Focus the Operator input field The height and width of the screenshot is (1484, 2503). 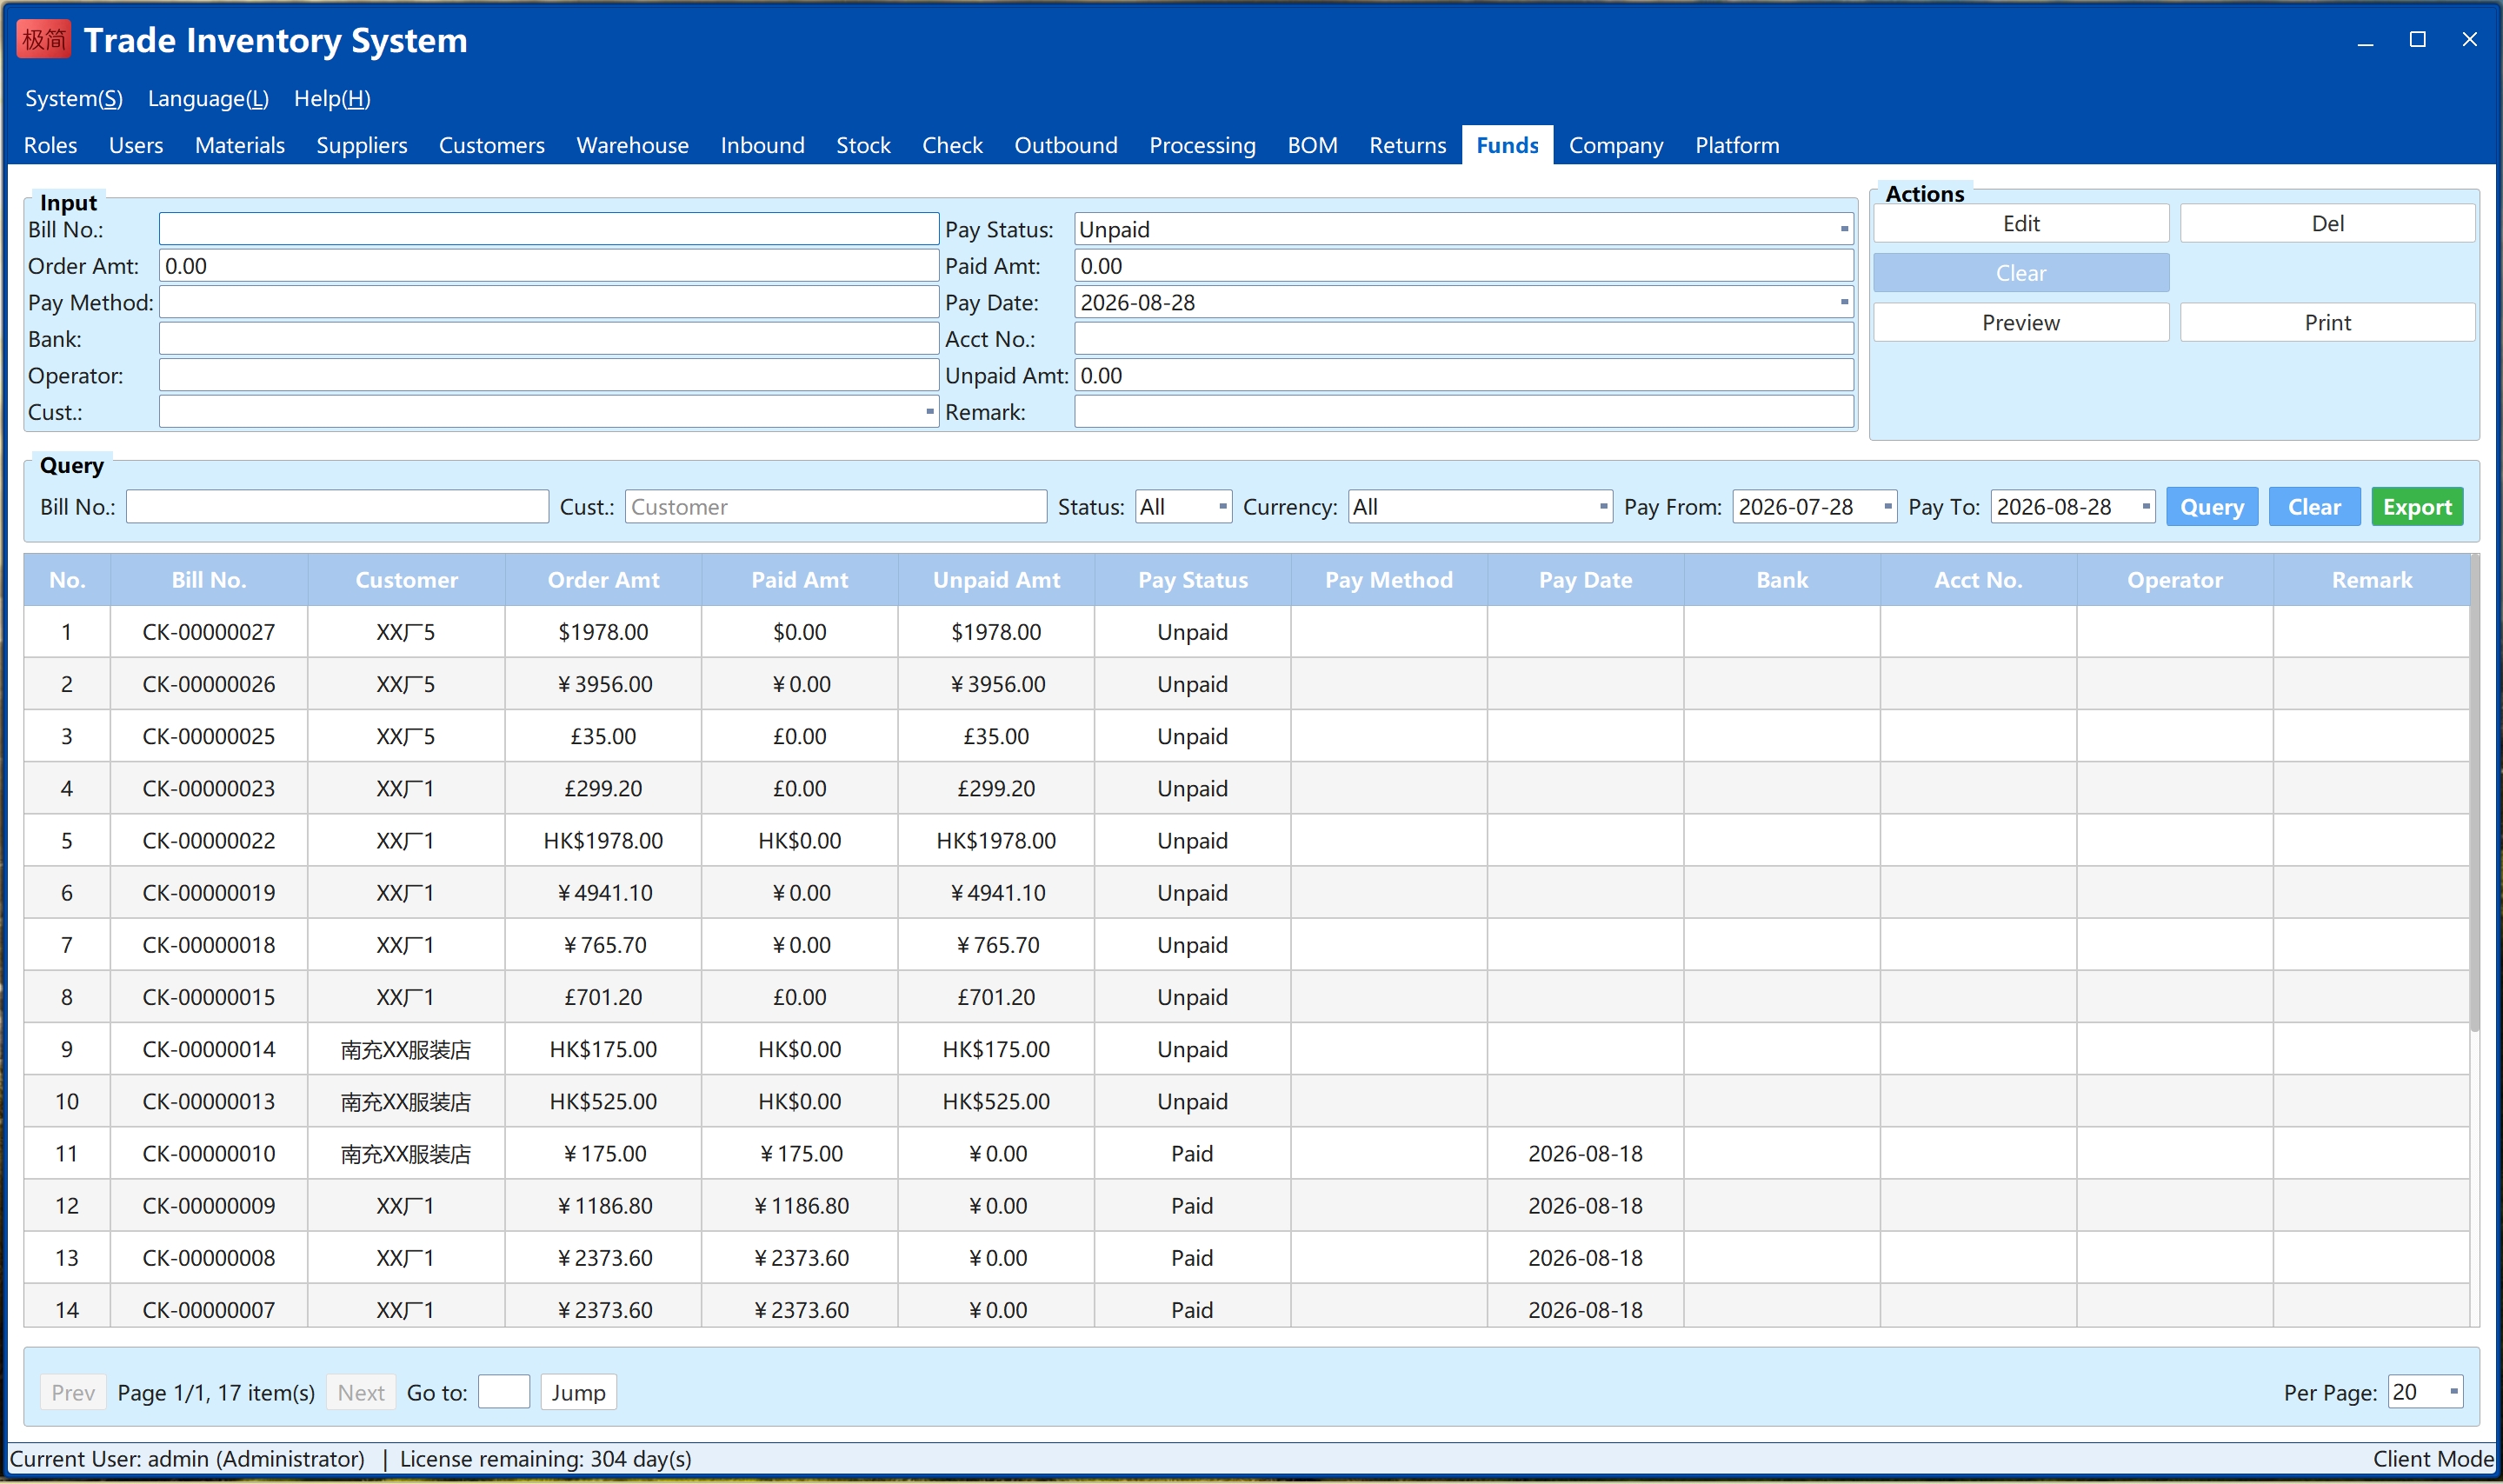pos(549,376)
